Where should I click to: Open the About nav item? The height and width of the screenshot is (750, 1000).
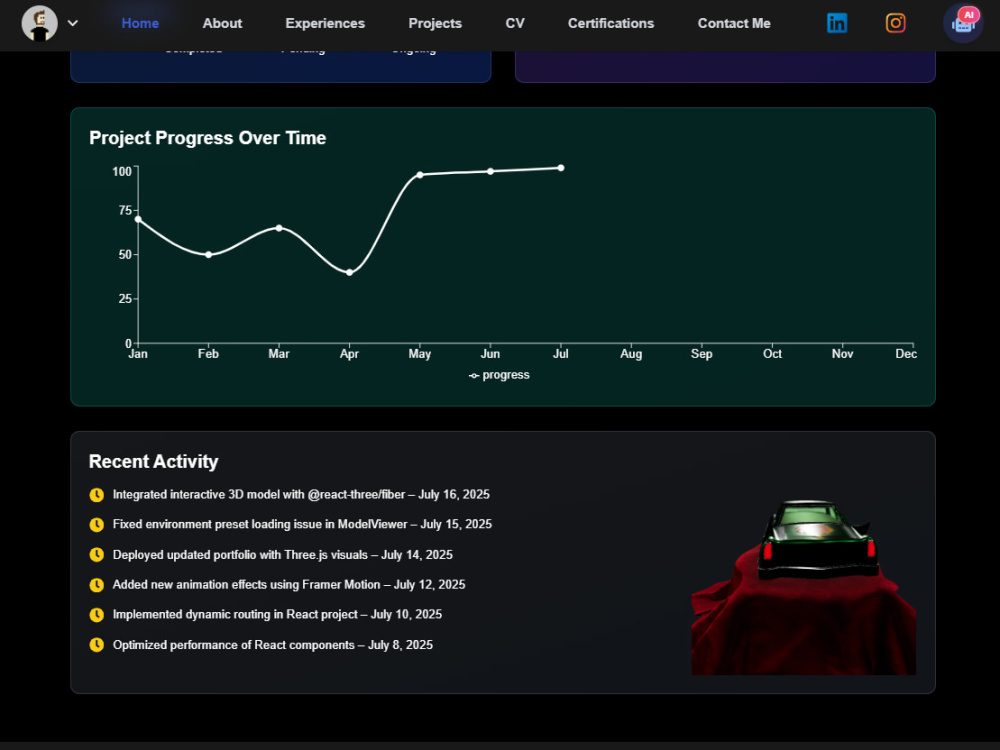(223, 23)
